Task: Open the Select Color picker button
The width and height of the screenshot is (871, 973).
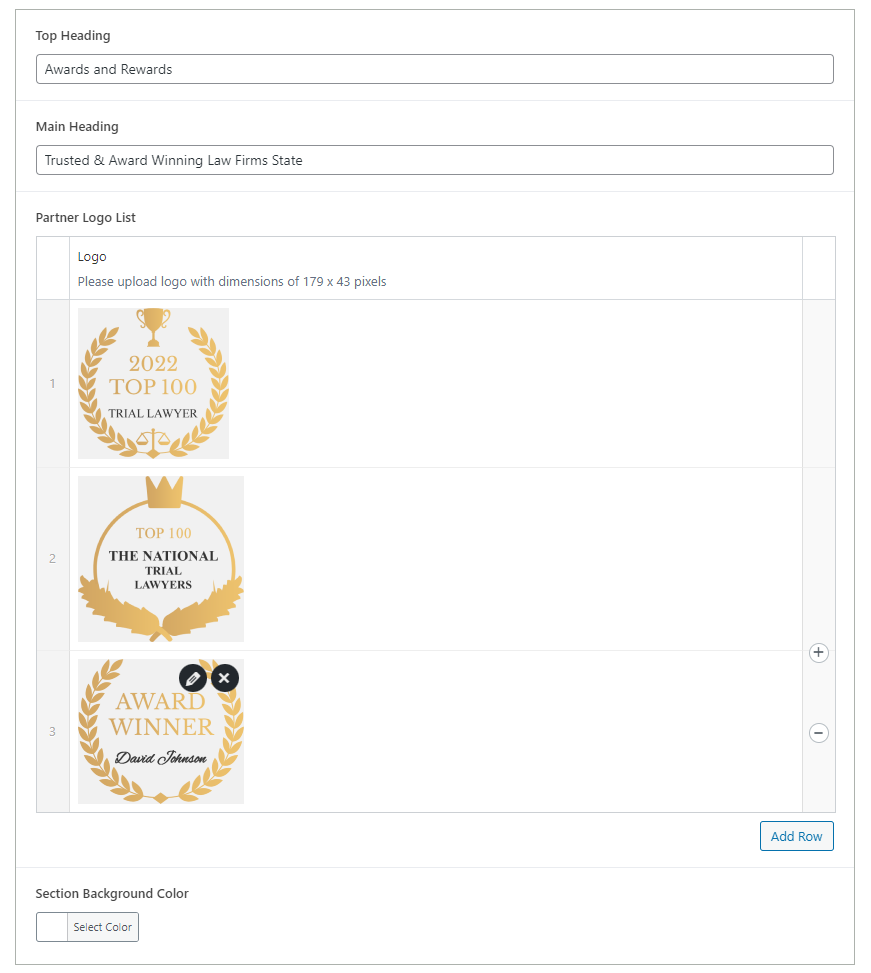Action: pyautogui.click(x=103, y=927)
